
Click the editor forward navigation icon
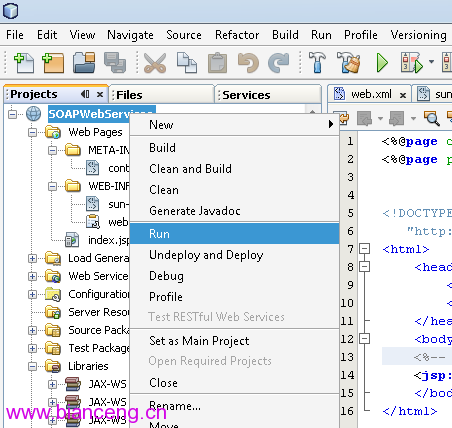pyautogui.click(x=397, y=118)
